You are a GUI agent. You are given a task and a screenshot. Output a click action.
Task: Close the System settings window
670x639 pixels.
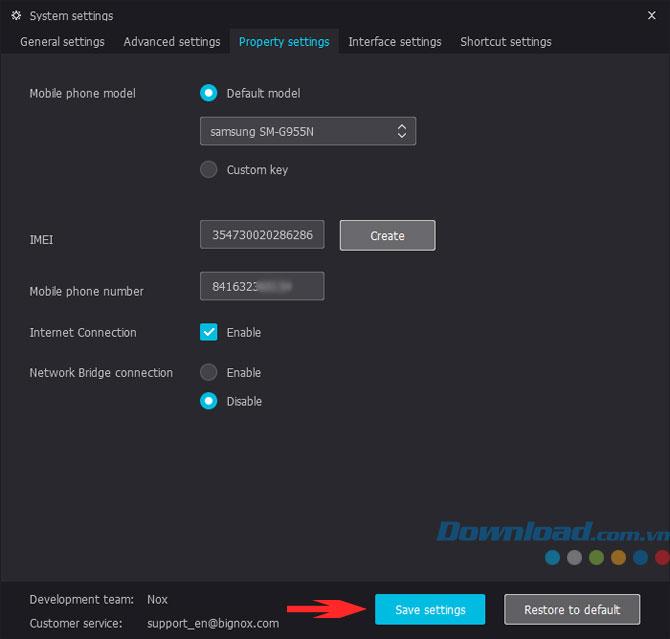(651, 16)
